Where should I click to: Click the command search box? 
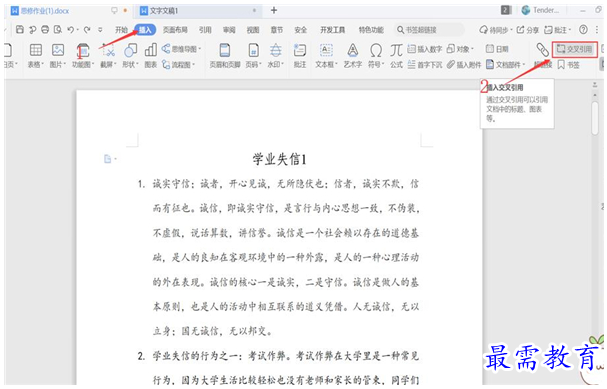pos(429,30)
